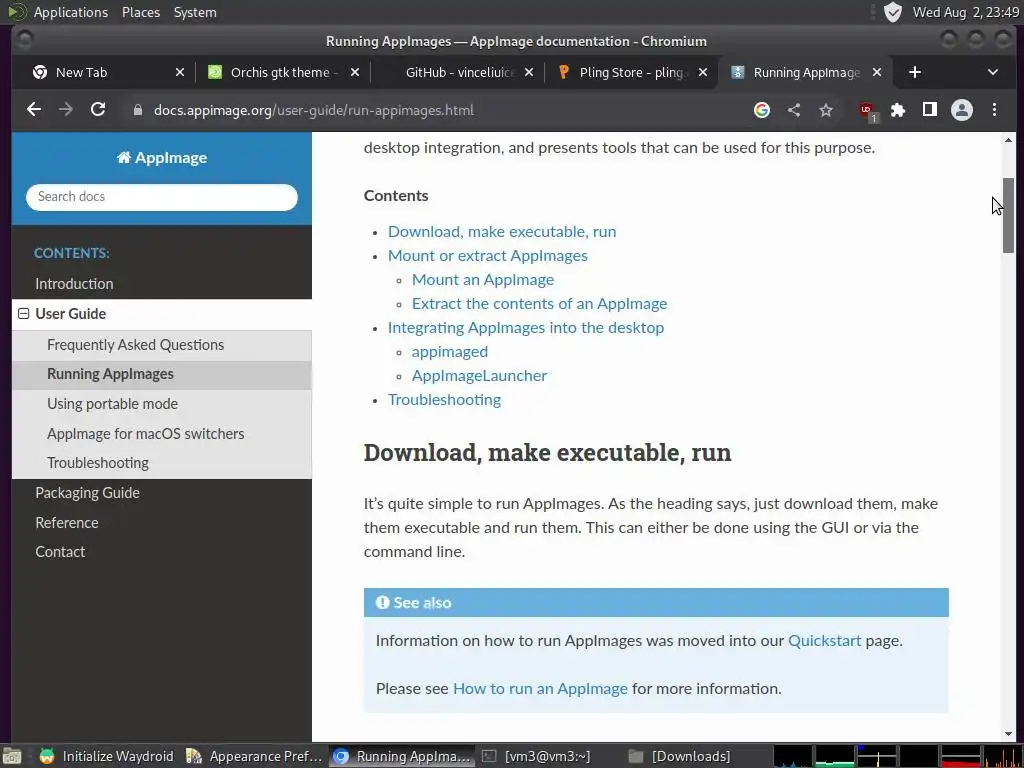This screenshot has width=1024, height=768.
Task: Close the Running AppImages tab
Action: pyautogui.click(x=877, y=72)
